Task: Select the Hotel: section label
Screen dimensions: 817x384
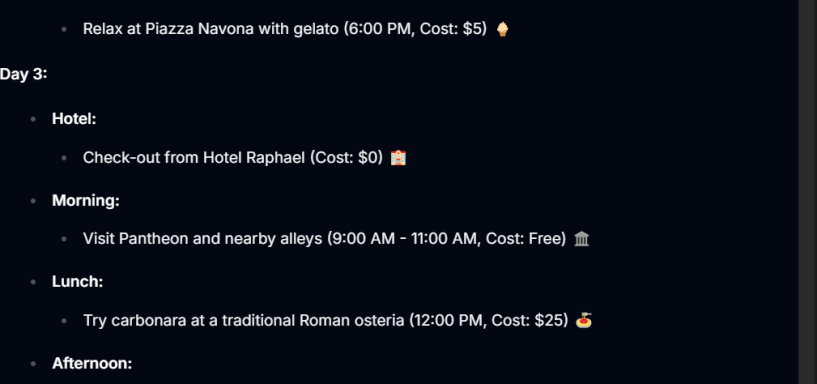Action: tap(74, 119)
